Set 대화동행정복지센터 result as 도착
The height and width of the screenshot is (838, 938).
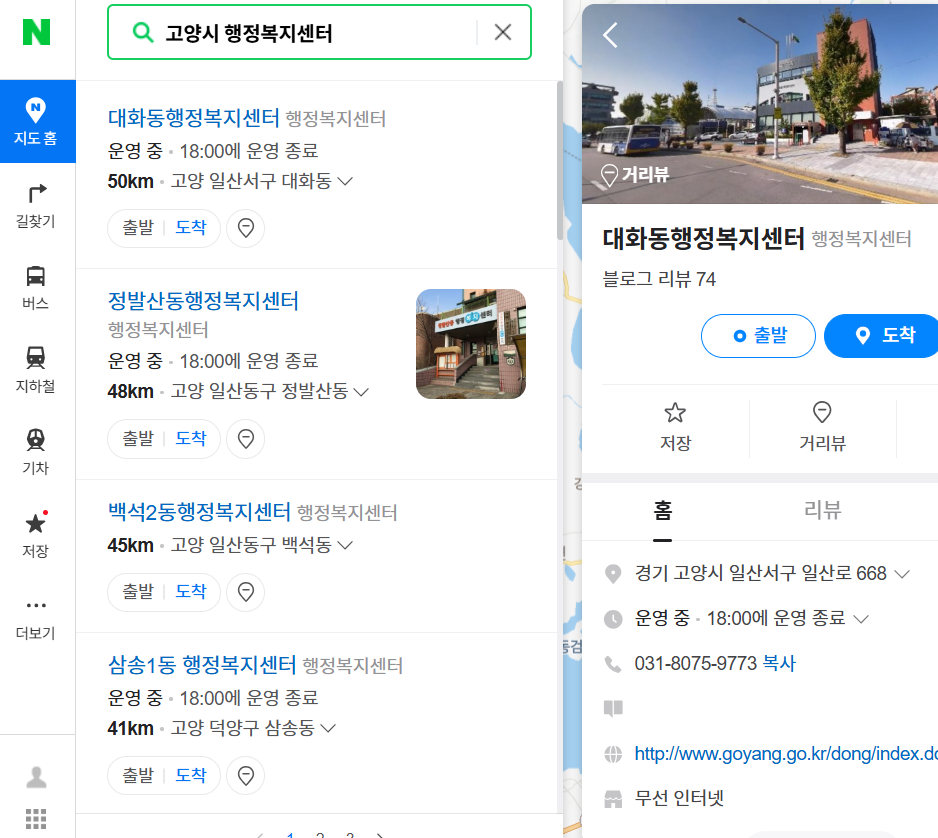click(191, 228)
